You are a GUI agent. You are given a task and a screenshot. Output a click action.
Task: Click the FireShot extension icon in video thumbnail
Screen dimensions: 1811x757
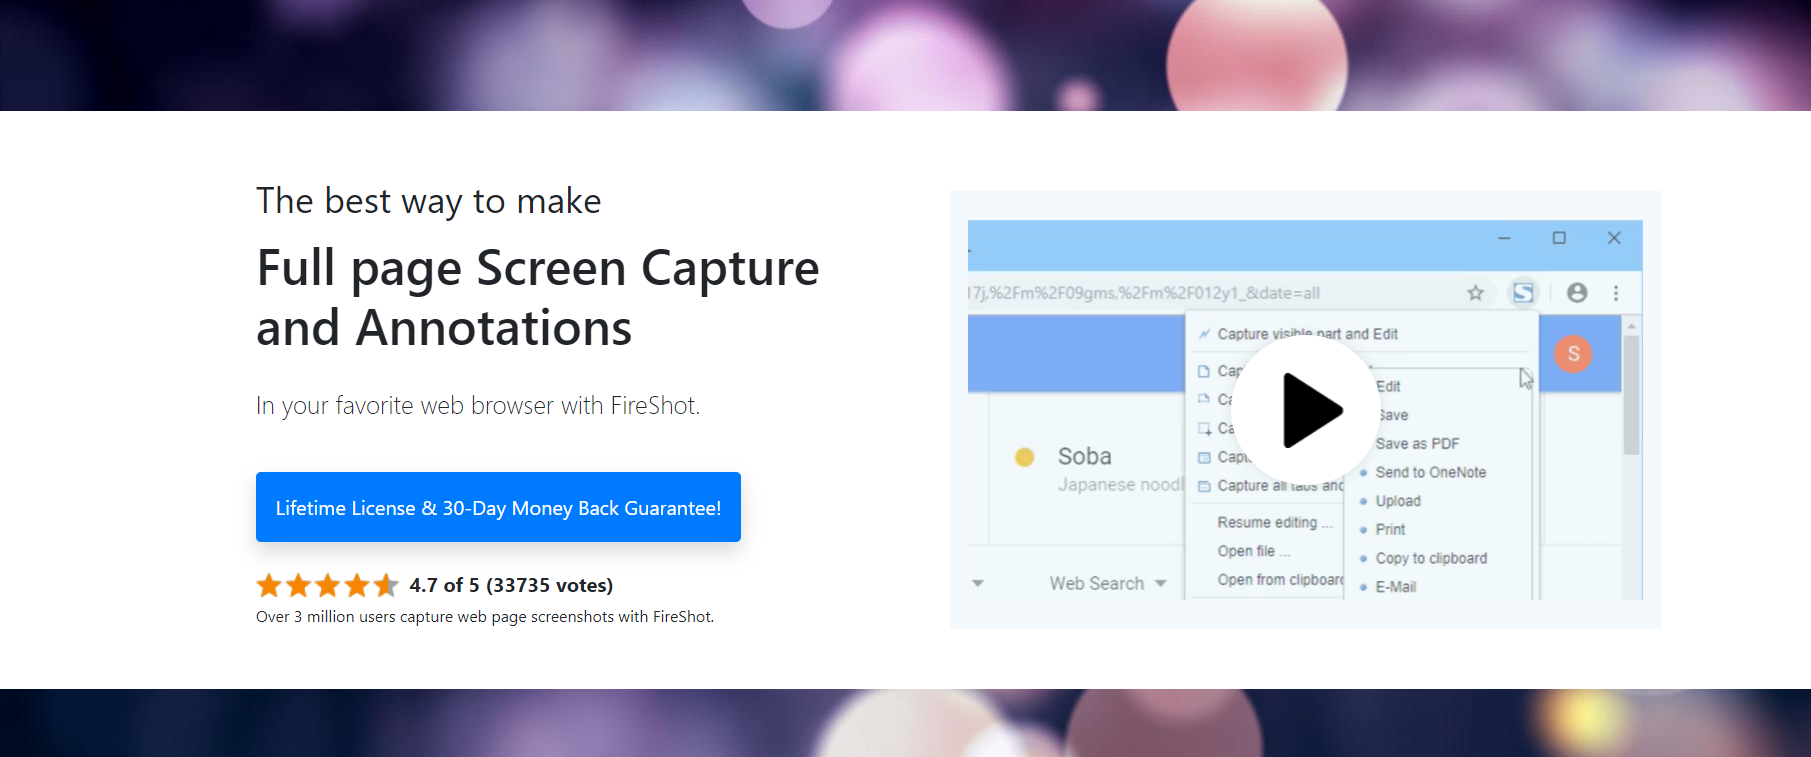[1522, 292]
